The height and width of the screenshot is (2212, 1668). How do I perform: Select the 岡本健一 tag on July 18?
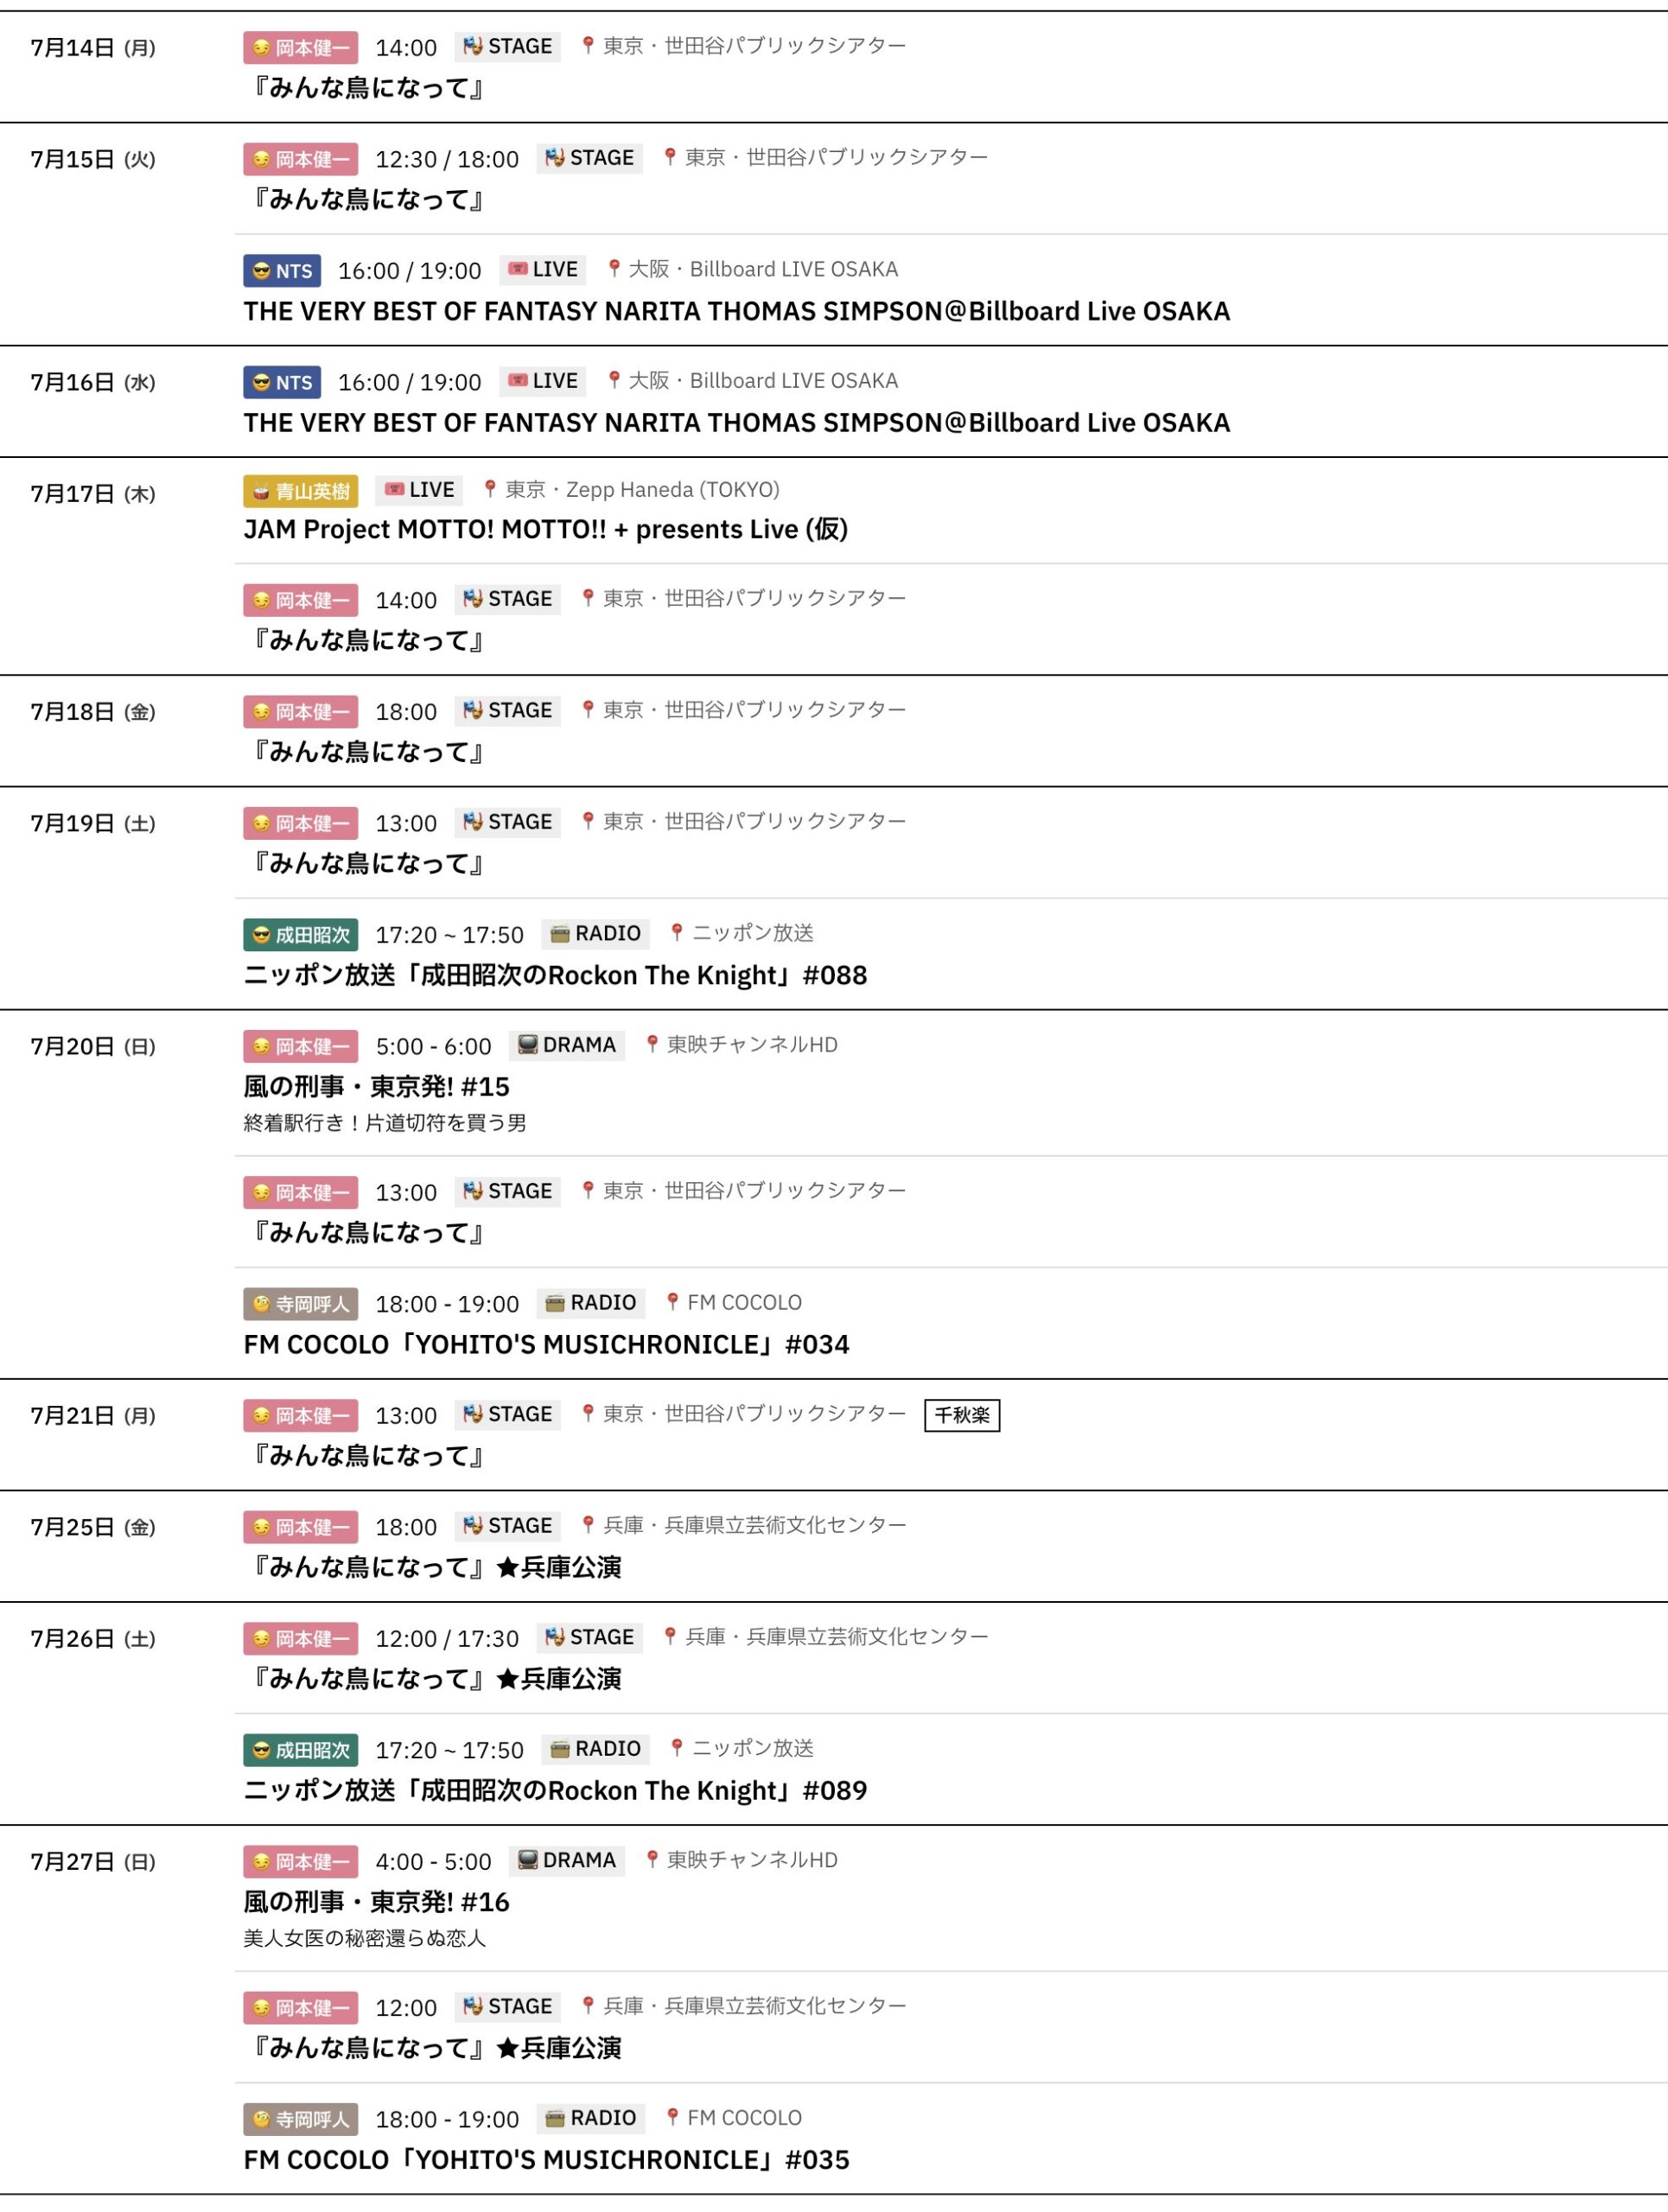(x=300, y=712)
